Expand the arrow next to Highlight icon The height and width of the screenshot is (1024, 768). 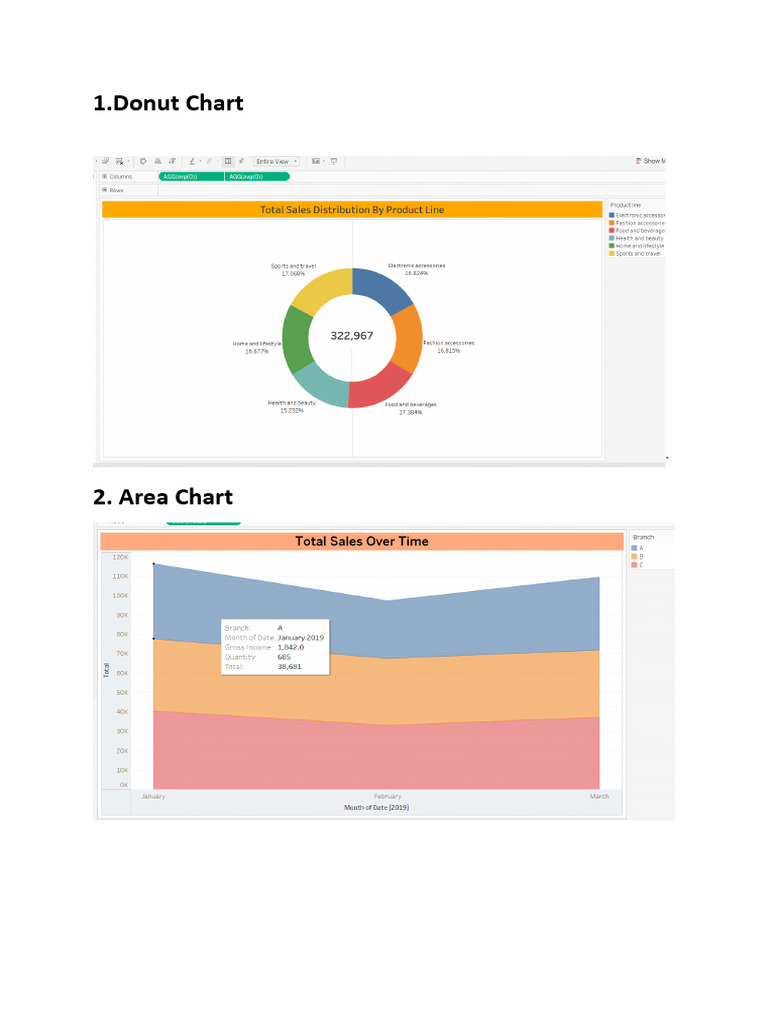coord(200,161)
